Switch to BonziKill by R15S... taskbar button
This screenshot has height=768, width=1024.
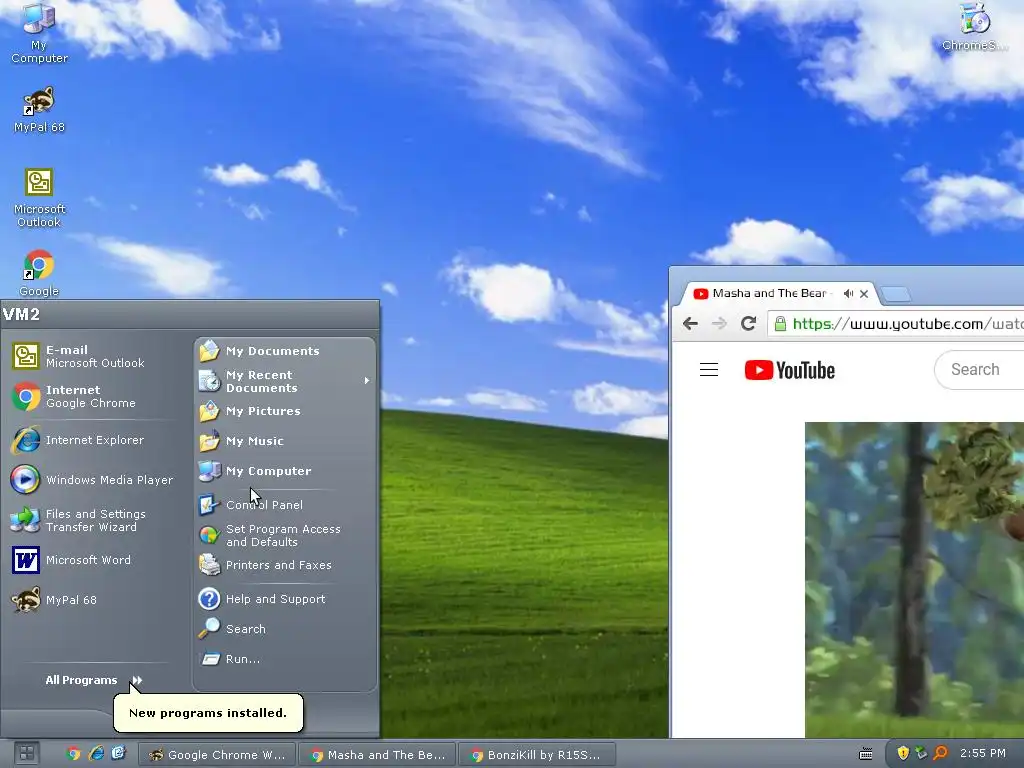(x=537, y=754)
